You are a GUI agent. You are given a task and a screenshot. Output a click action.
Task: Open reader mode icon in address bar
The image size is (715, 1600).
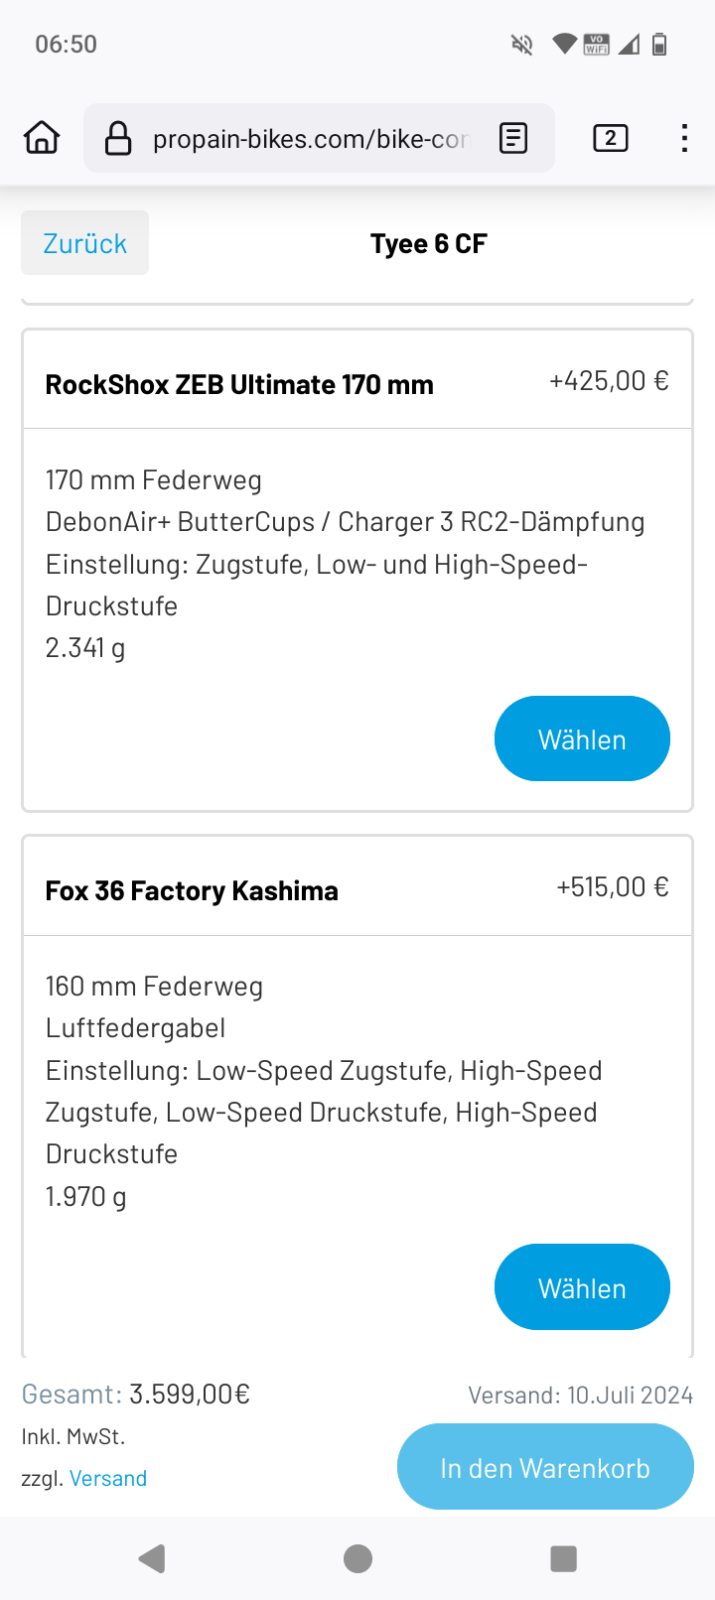coord(513,138)
